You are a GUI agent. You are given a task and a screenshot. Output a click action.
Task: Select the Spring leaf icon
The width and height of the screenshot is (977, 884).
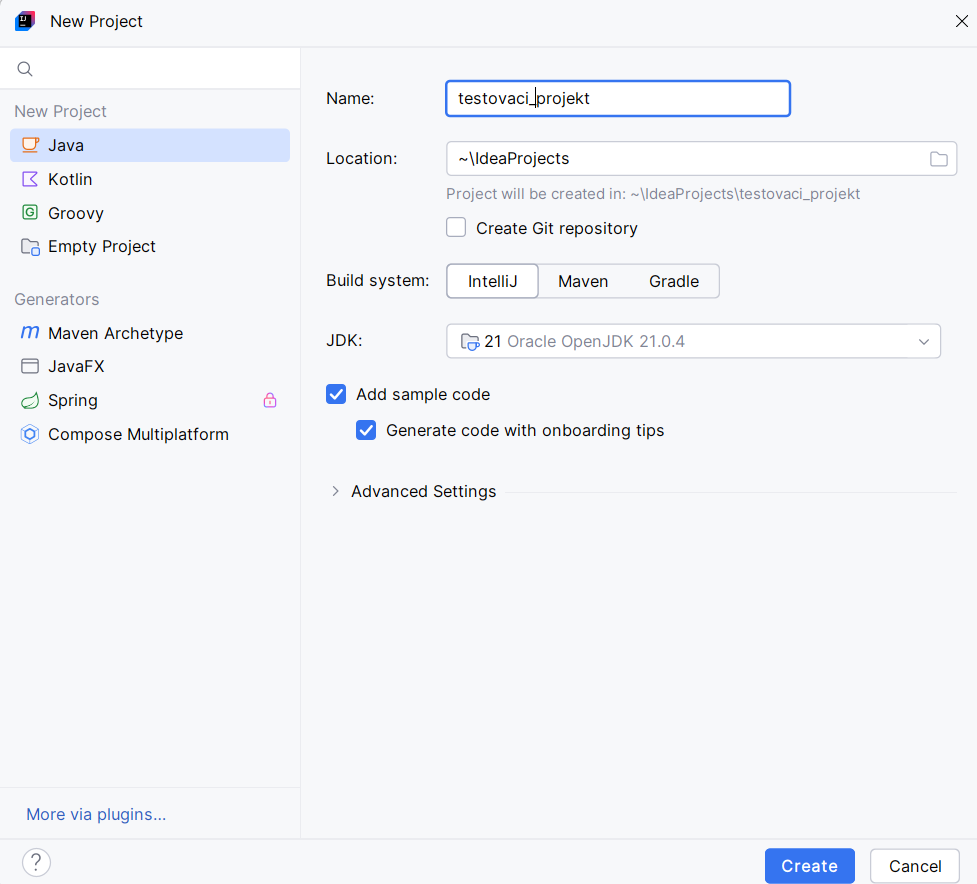(x=30, y=401)
